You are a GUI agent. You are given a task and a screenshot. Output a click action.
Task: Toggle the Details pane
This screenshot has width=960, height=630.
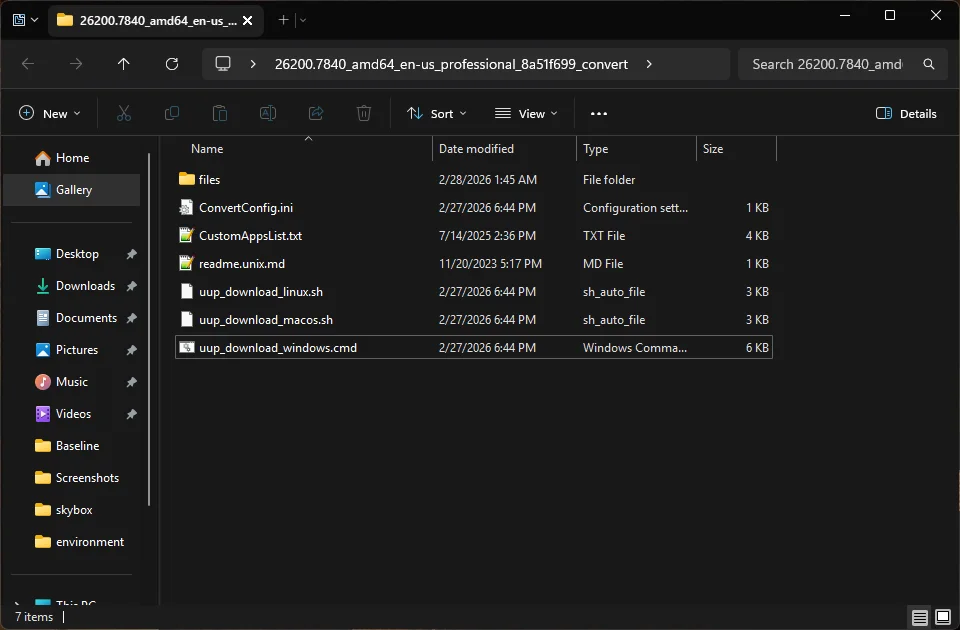coord(906,113)
